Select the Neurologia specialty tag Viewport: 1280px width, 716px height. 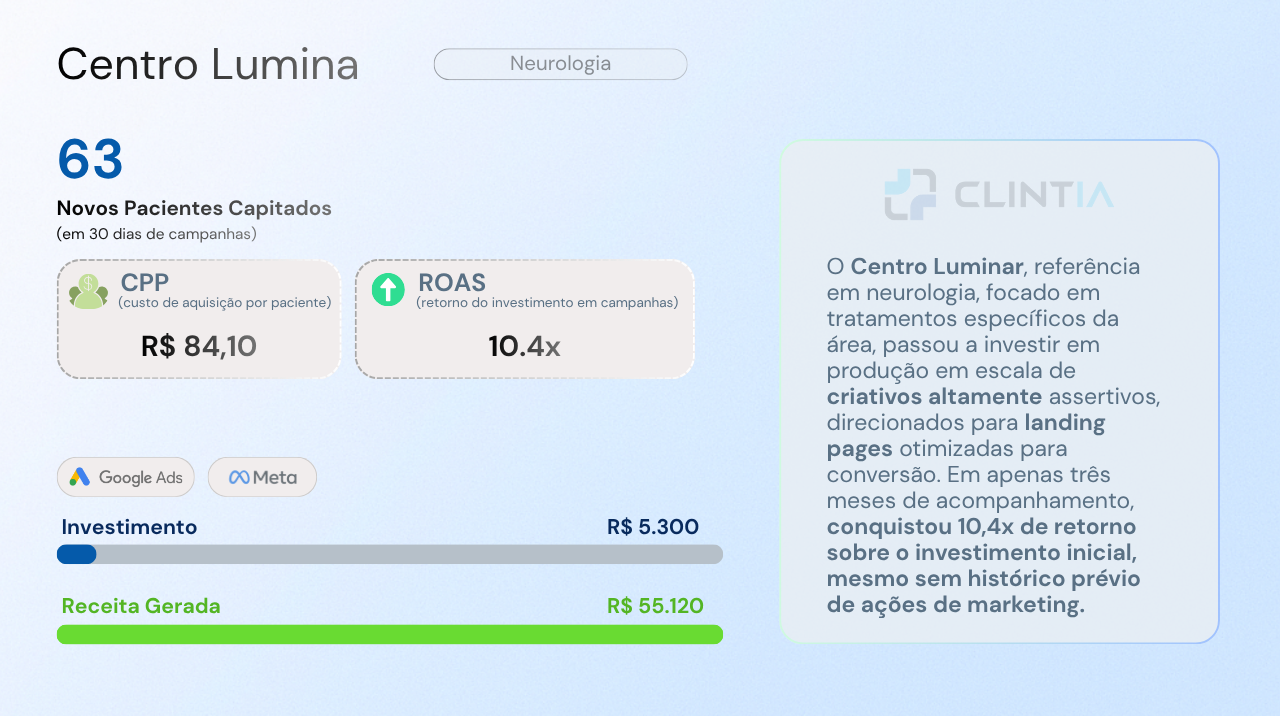560,64
